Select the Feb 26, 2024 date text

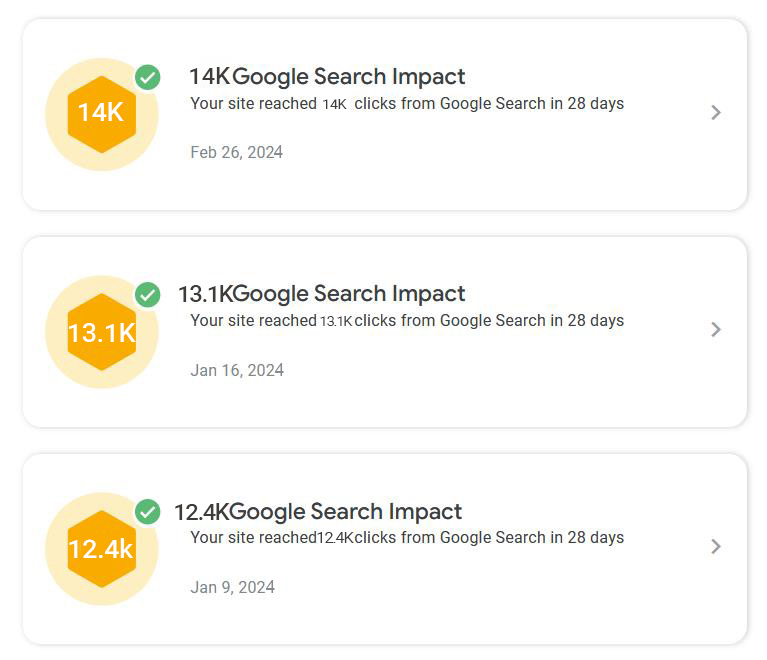[236, 153]
